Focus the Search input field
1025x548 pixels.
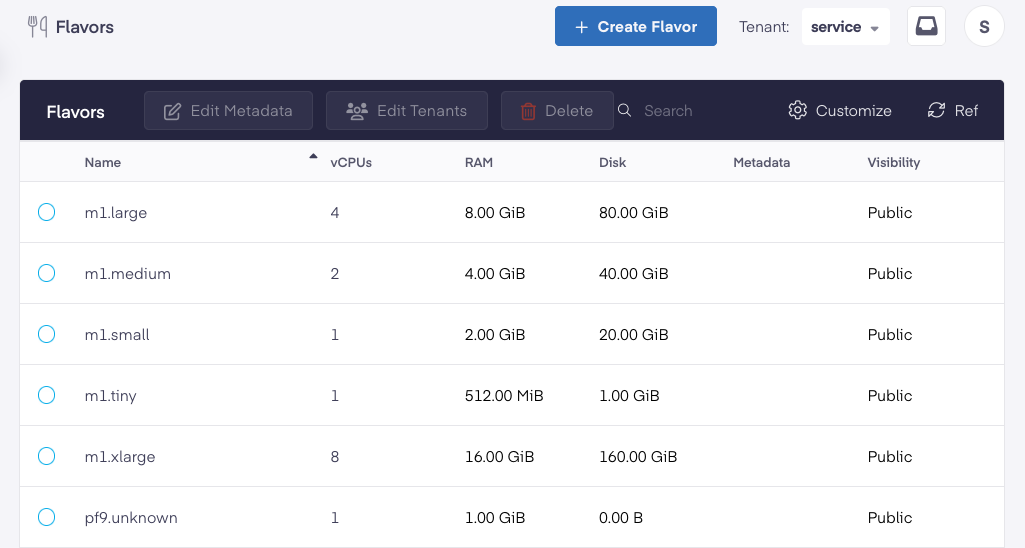pos(690,111)
